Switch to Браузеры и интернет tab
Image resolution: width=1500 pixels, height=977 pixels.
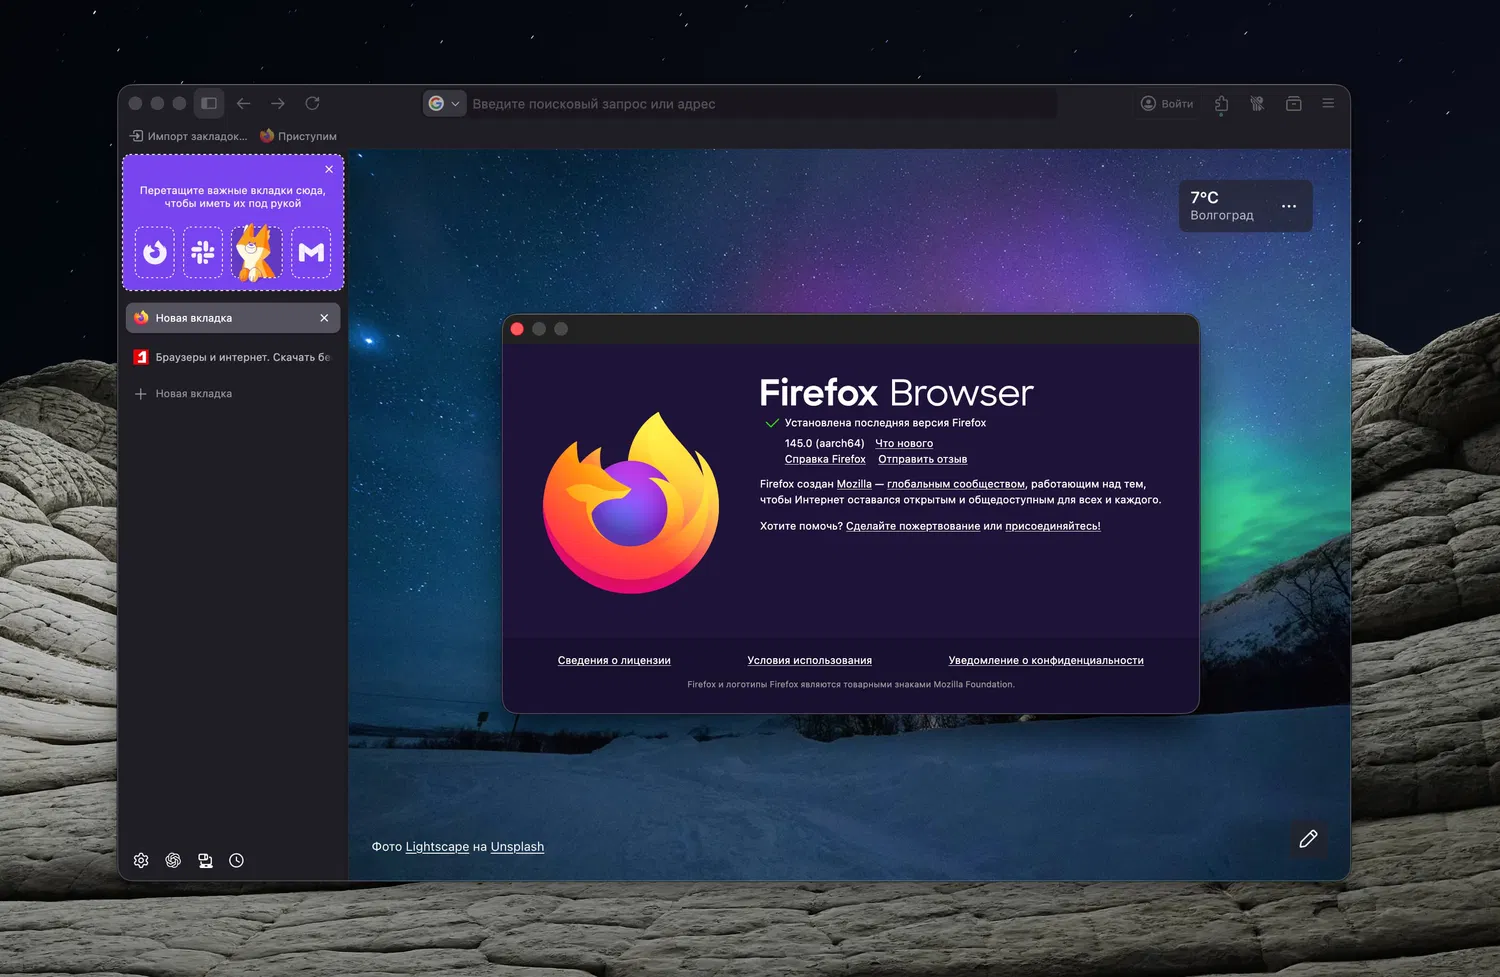pyautogui.click(x=233, y=357)
